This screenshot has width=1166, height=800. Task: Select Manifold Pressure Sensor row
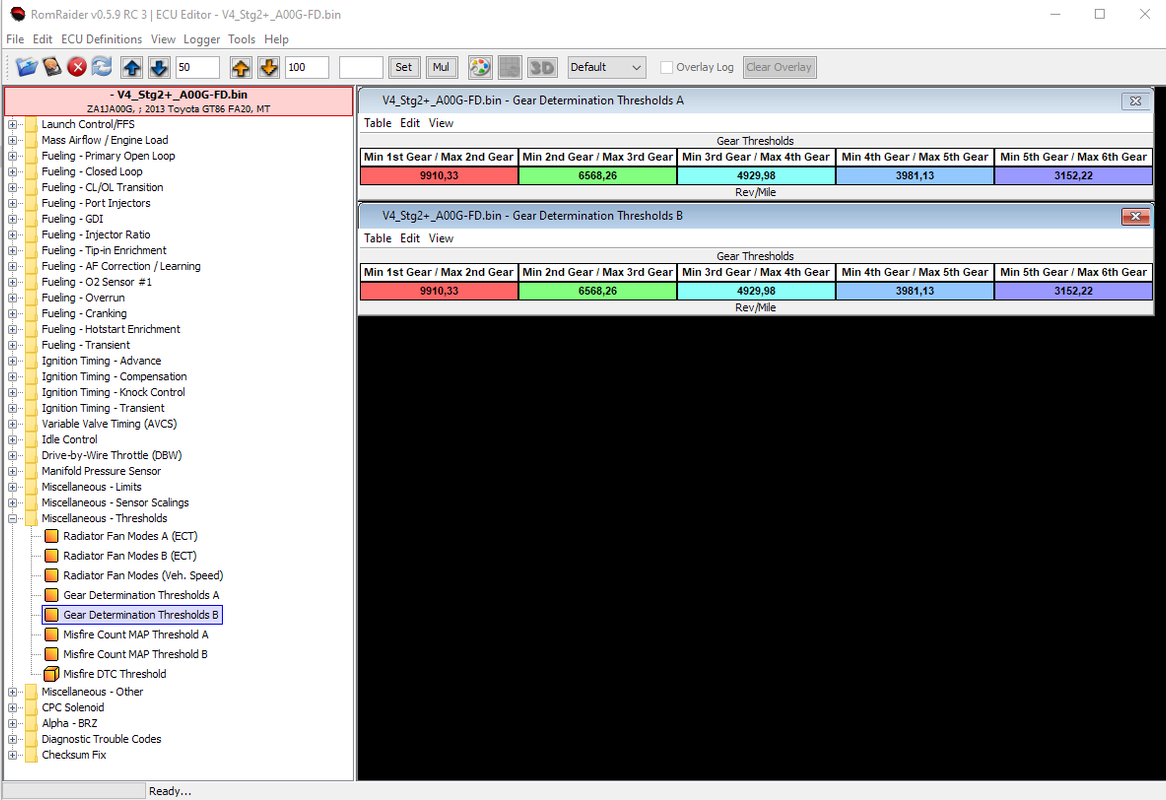pos(101,471)
